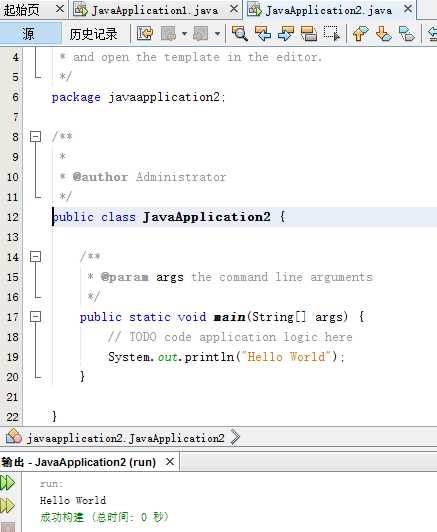Find the previous occurrence

[x=263, y=33]
